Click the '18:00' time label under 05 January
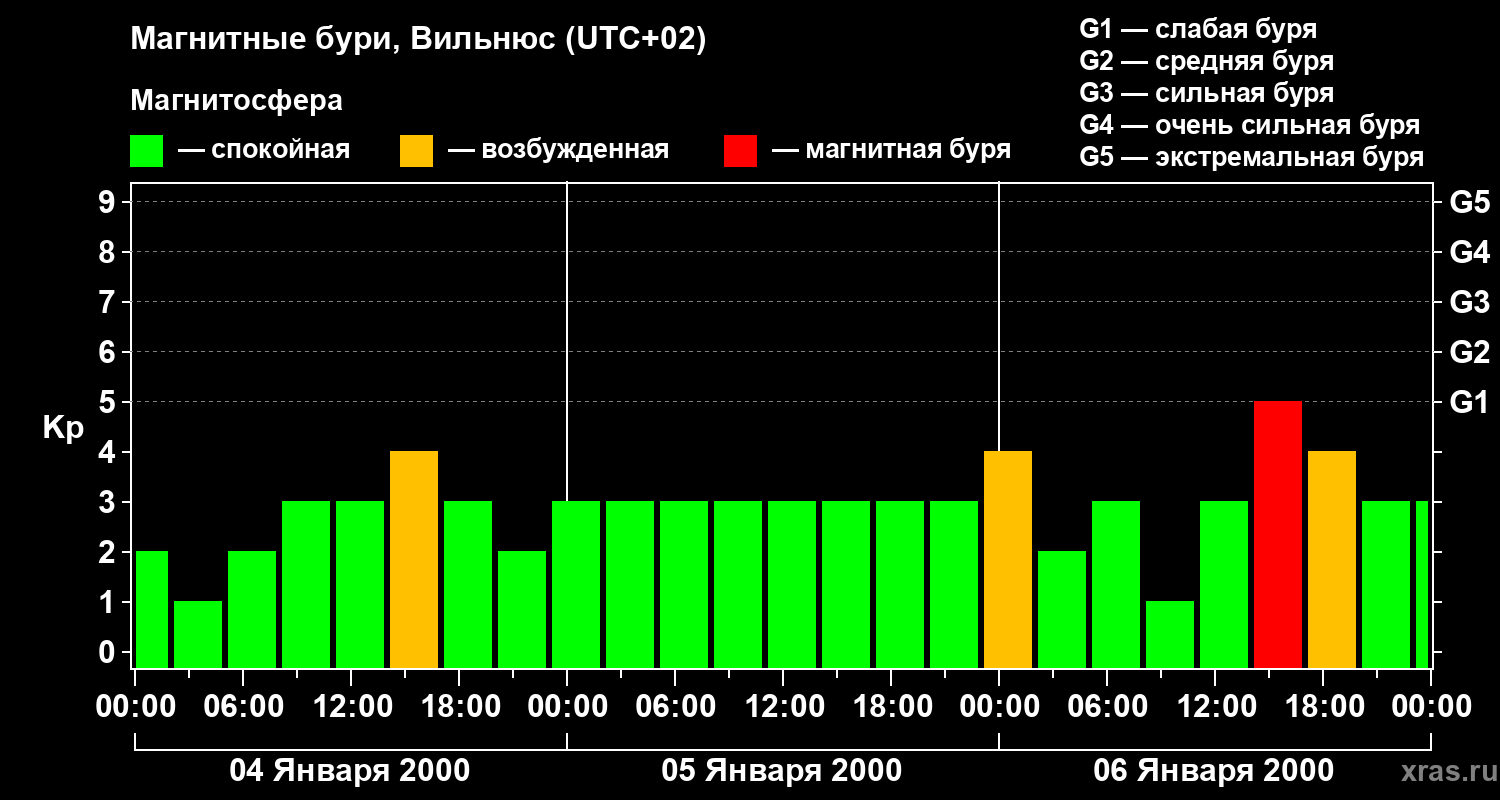 (892, 707)
